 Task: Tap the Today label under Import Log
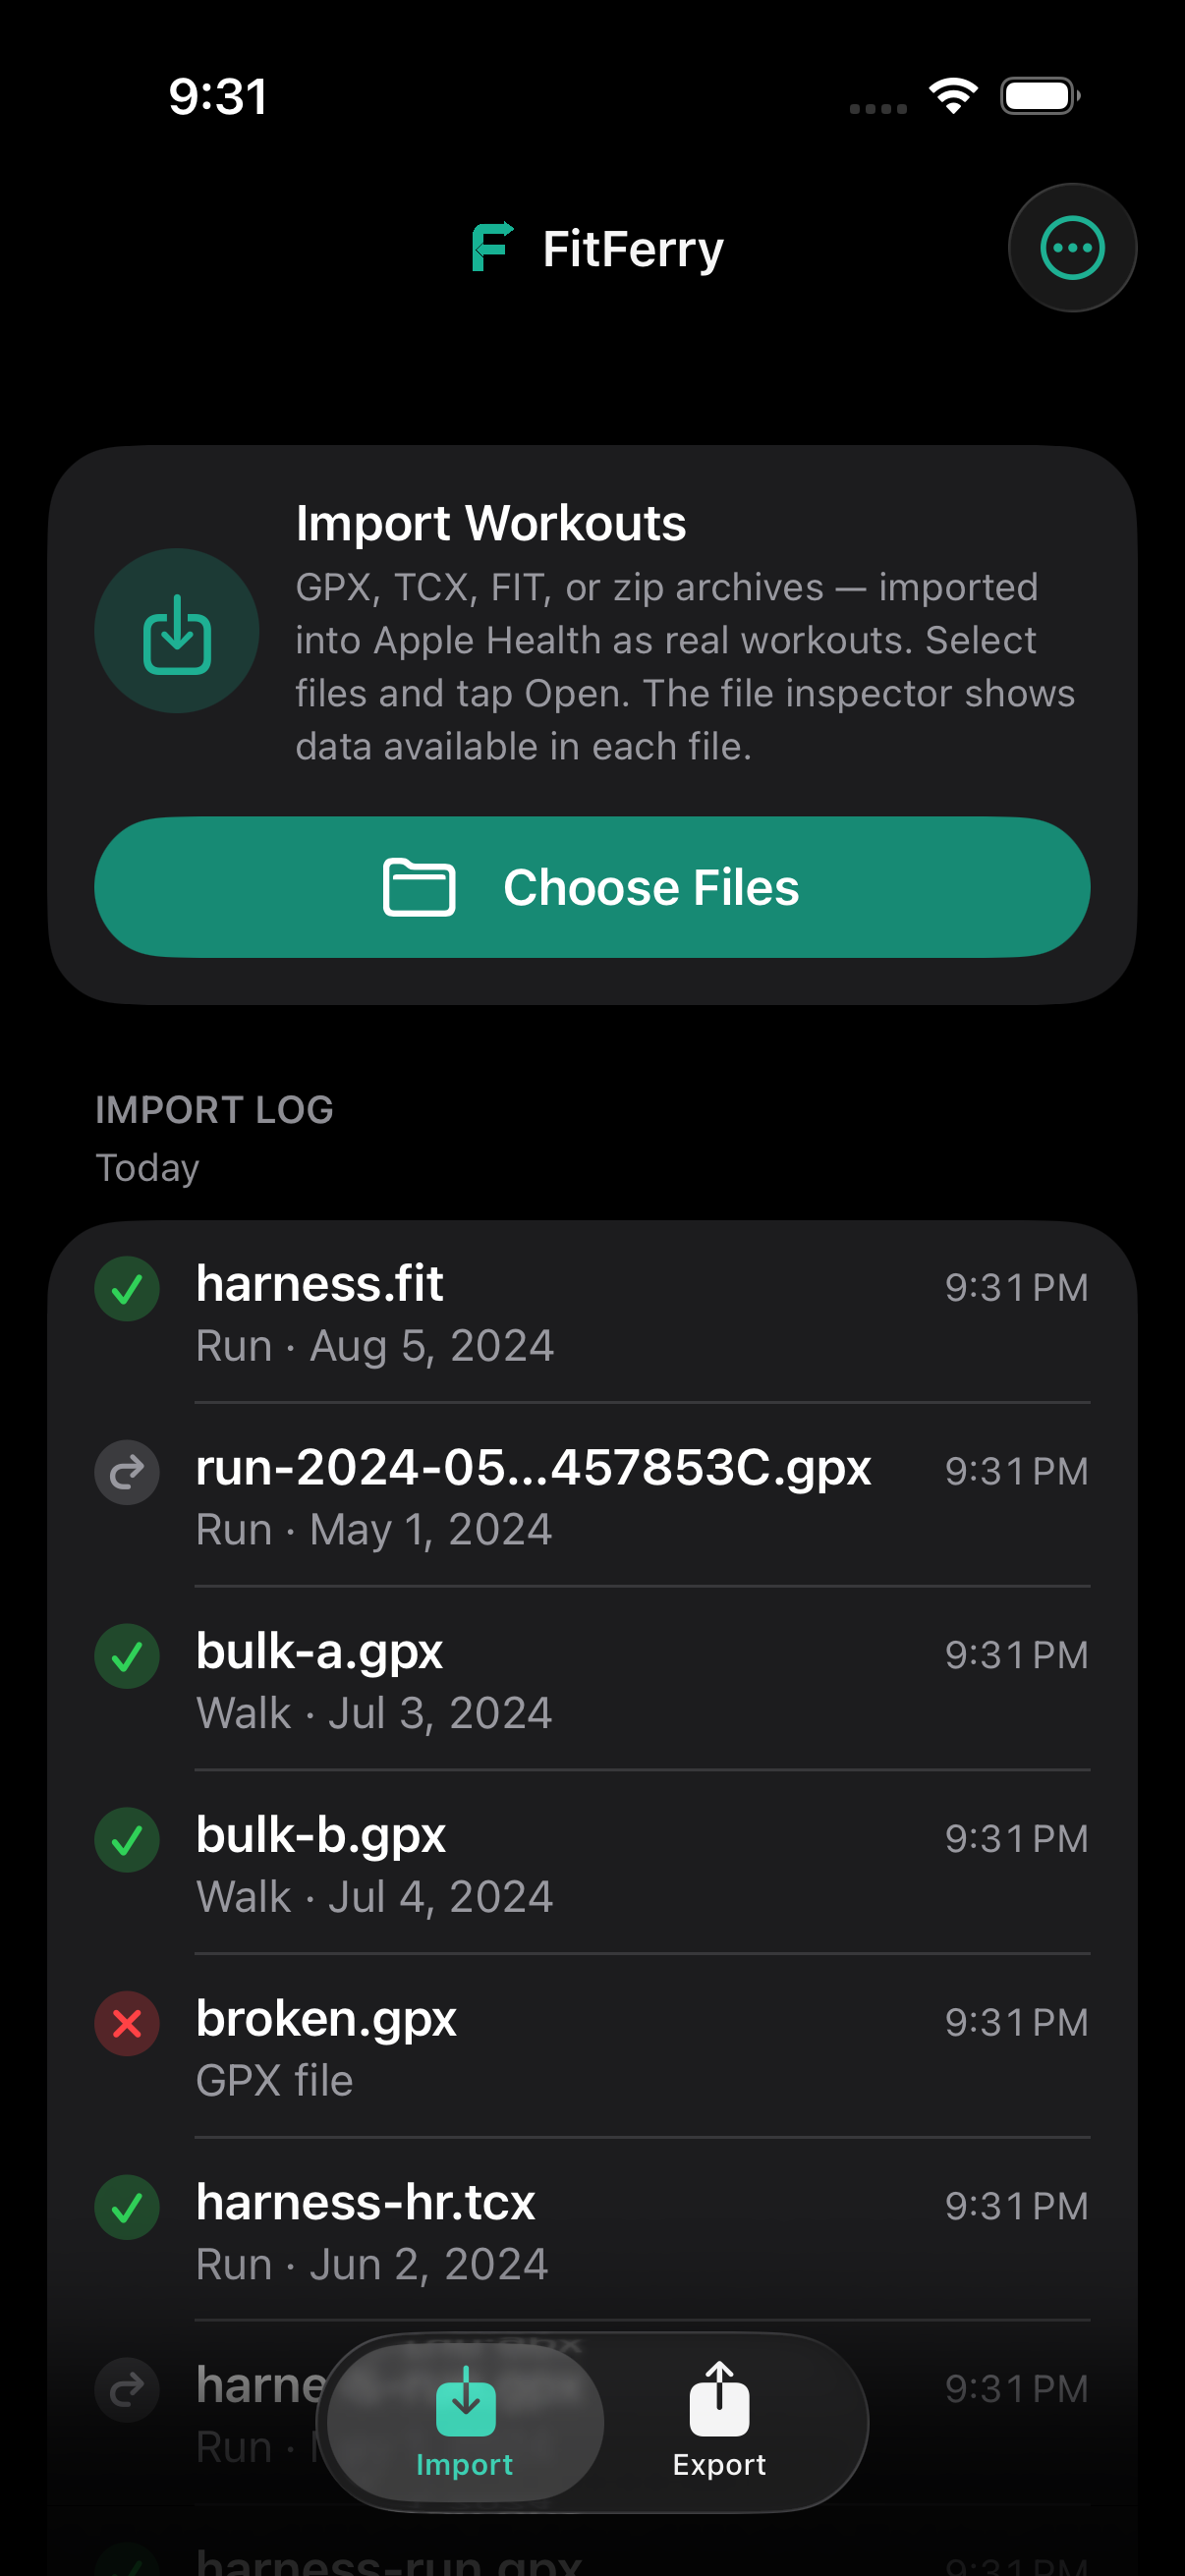(x=147, y=1168)
